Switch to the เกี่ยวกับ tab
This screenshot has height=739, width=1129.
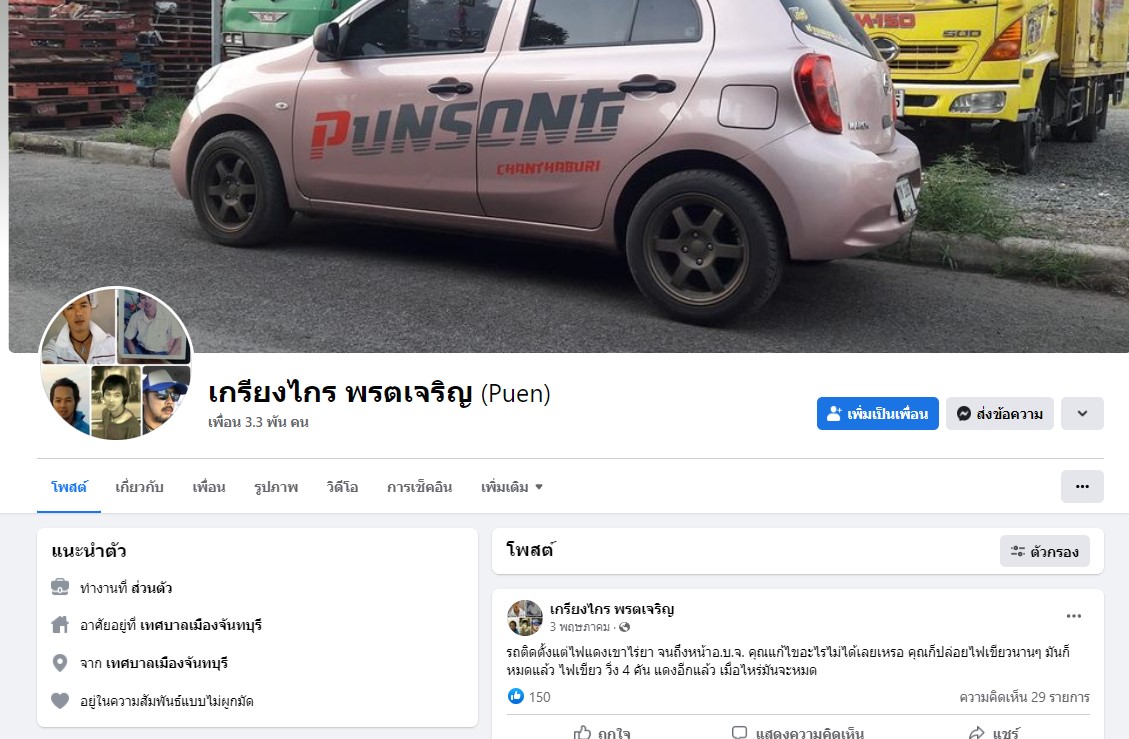tap(139, 487)
